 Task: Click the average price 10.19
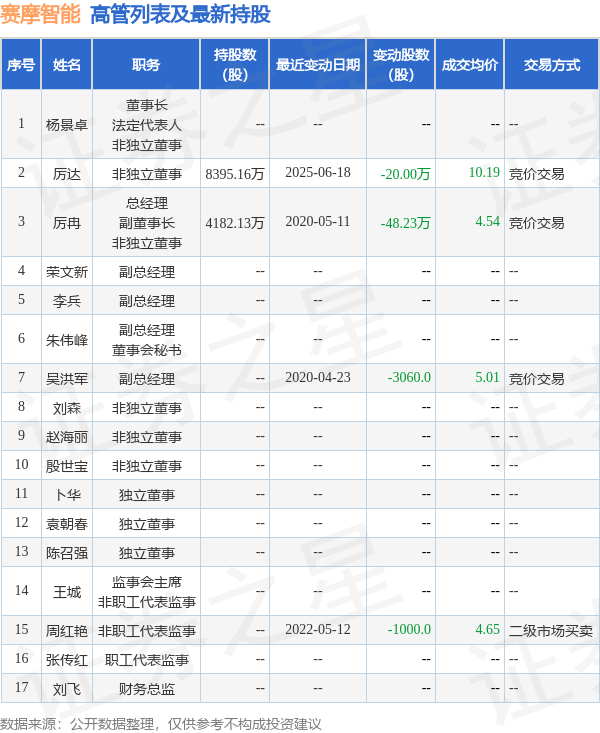484,172
